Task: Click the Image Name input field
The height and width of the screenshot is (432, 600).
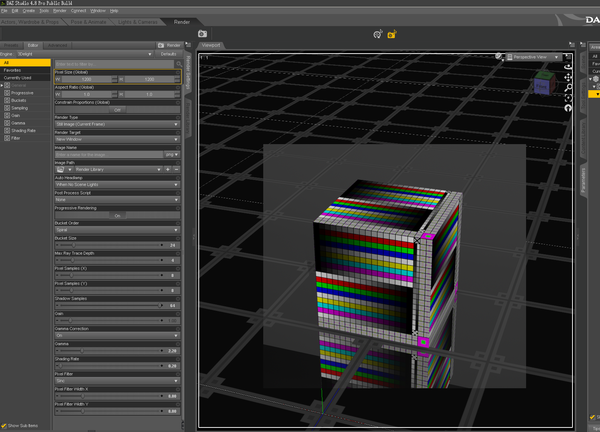Action: pos(109,155)
